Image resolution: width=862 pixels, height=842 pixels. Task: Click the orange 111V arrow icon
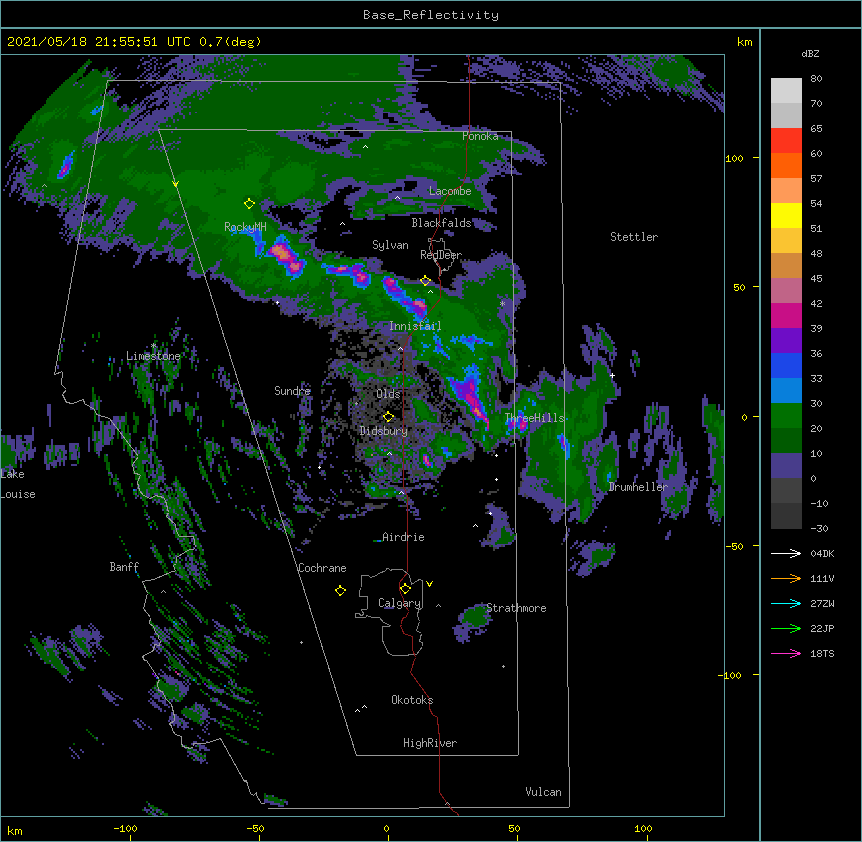point(786,578)
